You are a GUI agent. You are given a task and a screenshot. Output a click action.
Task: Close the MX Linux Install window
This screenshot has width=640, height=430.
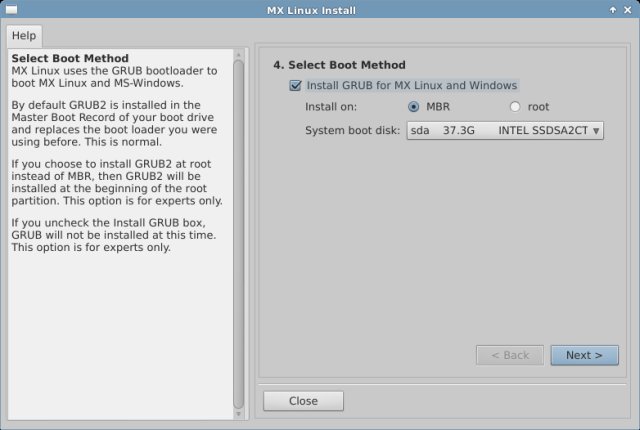pos(628,10)
